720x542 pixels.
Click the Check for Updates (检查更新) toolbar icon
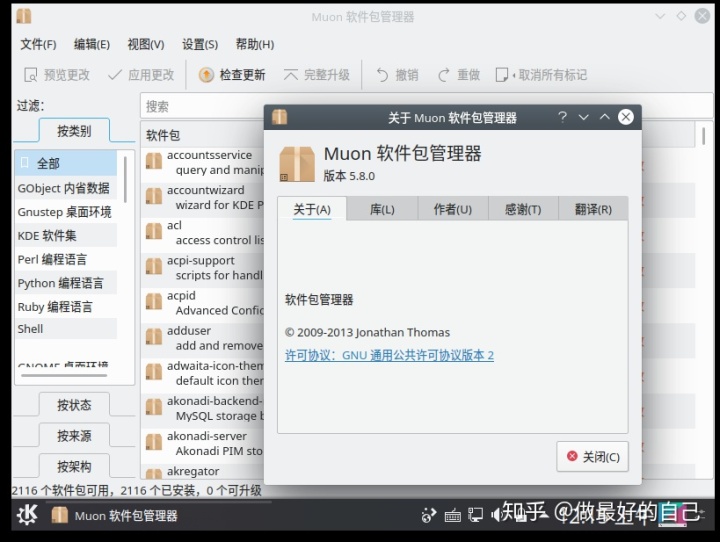tap(206, 74)
